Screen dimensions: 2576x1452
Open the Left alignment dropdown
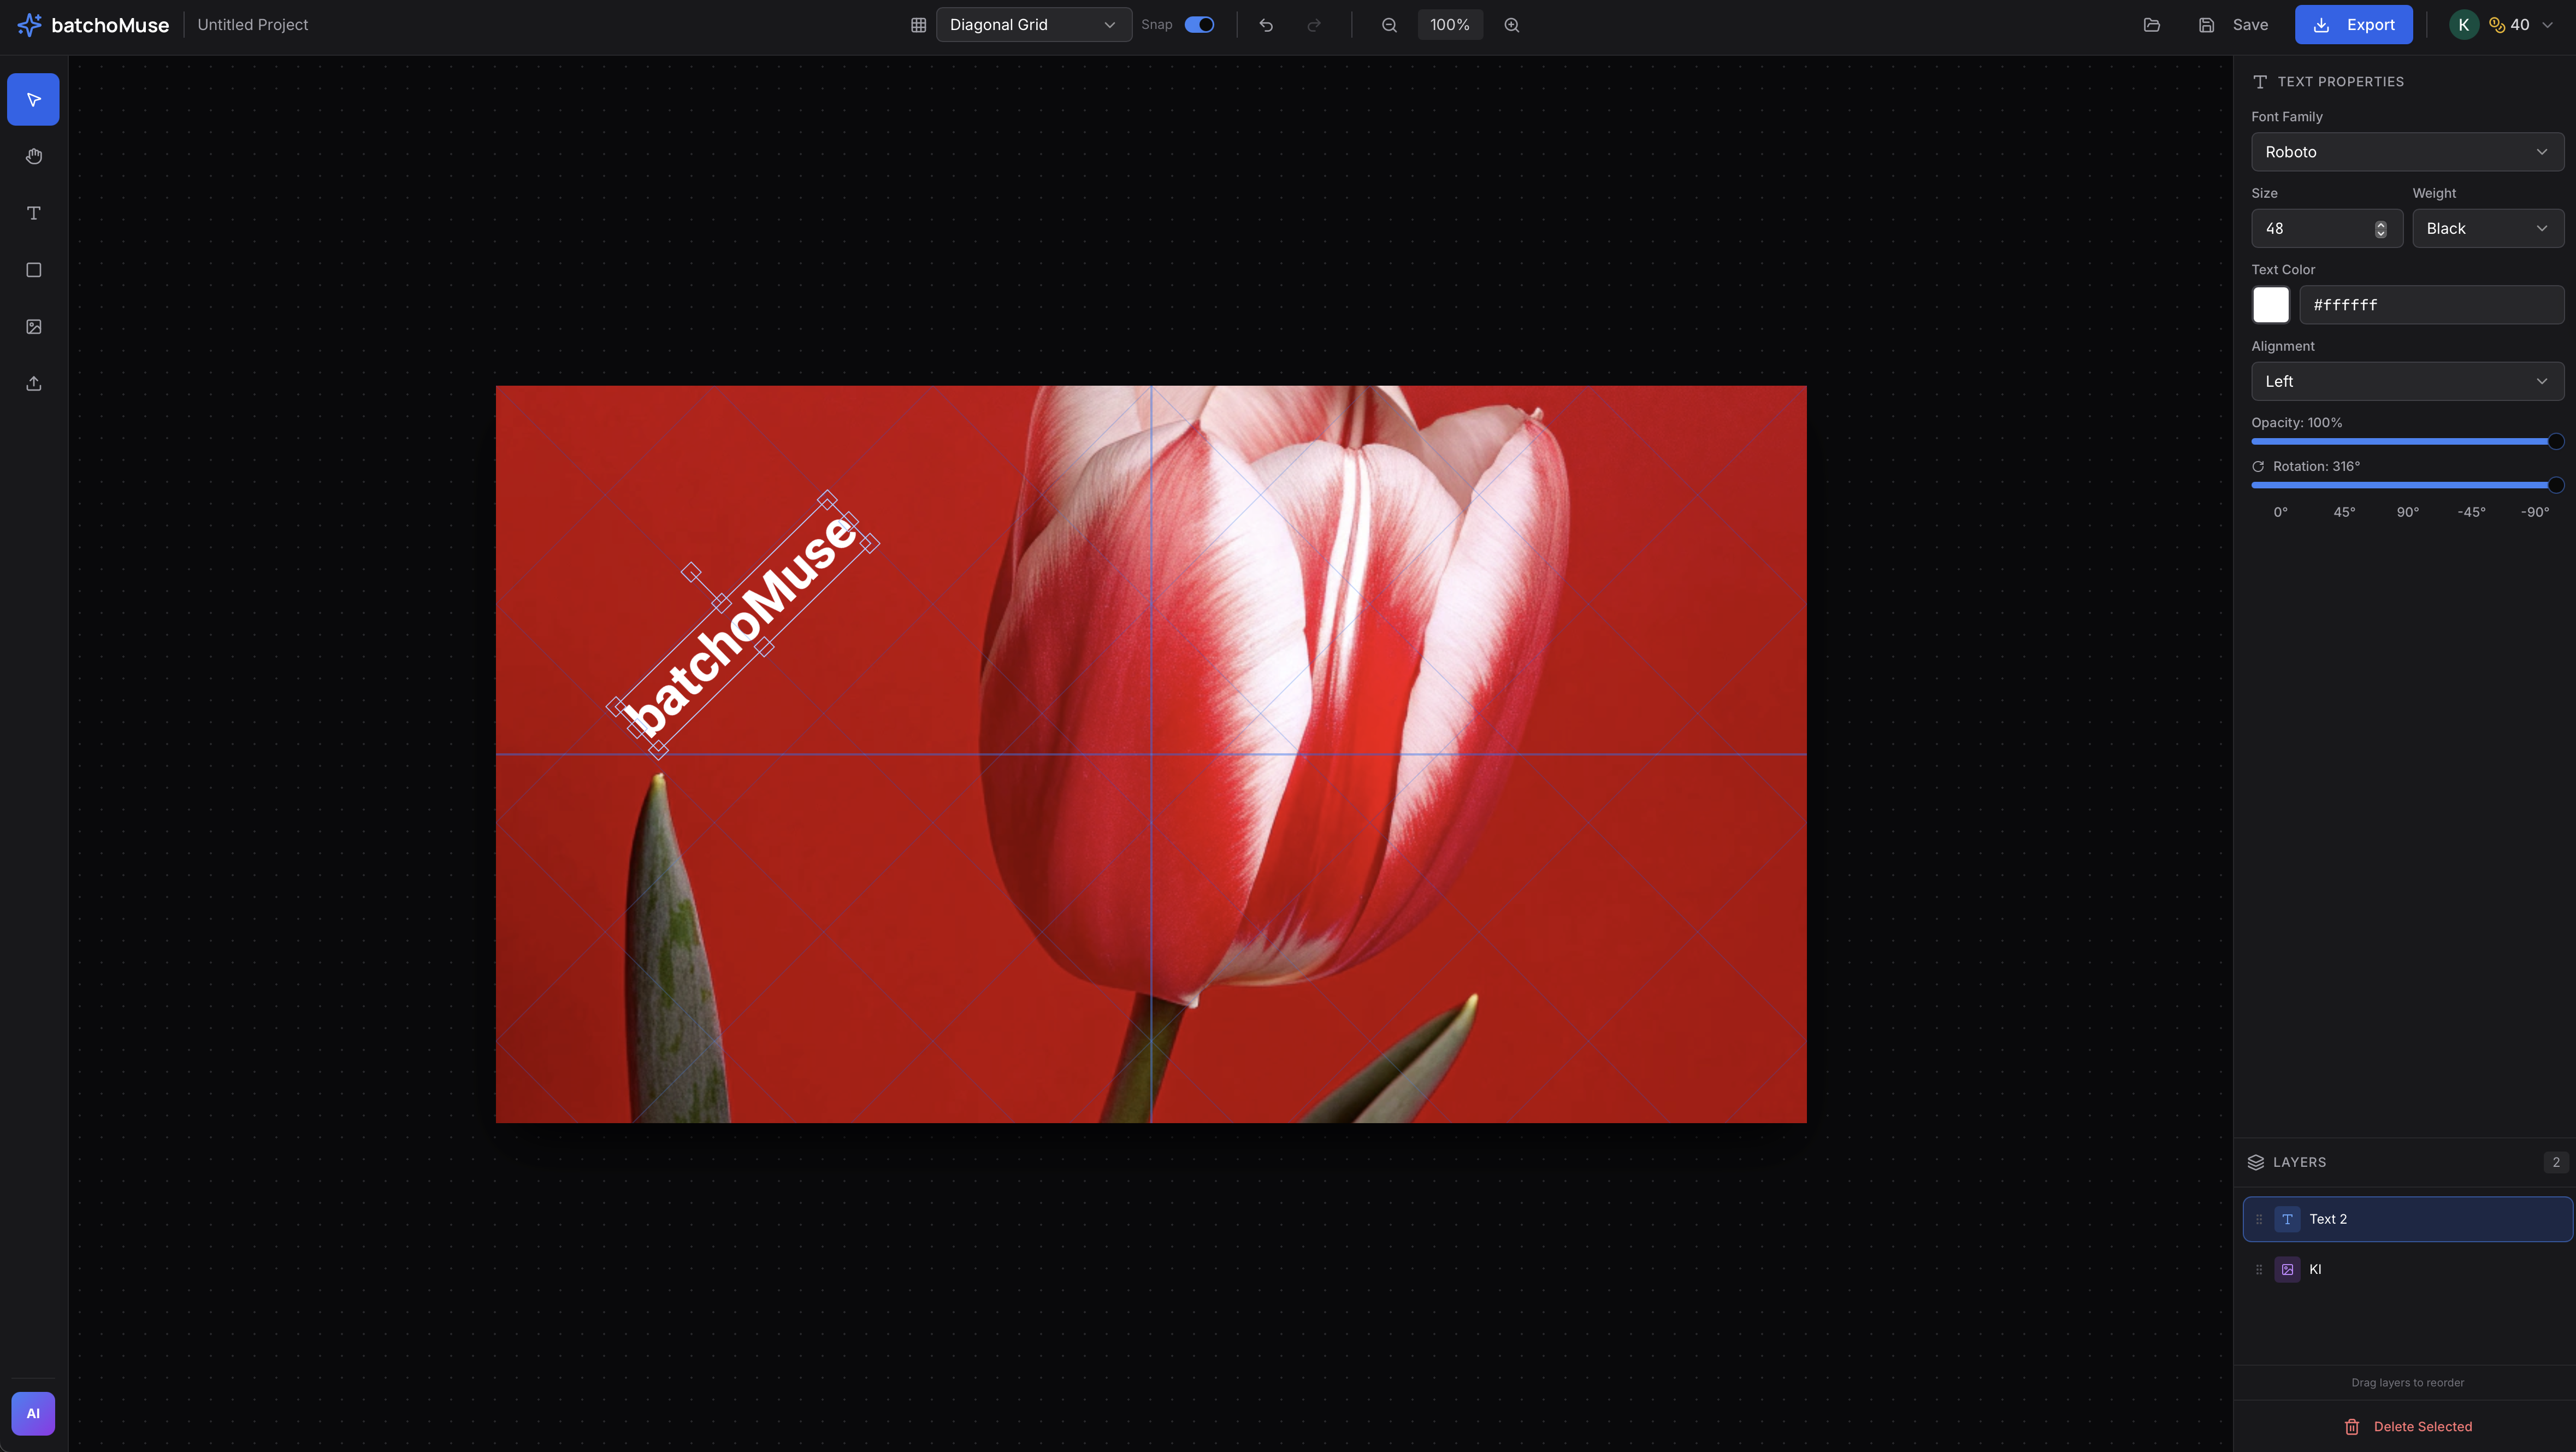[2407, 381]
